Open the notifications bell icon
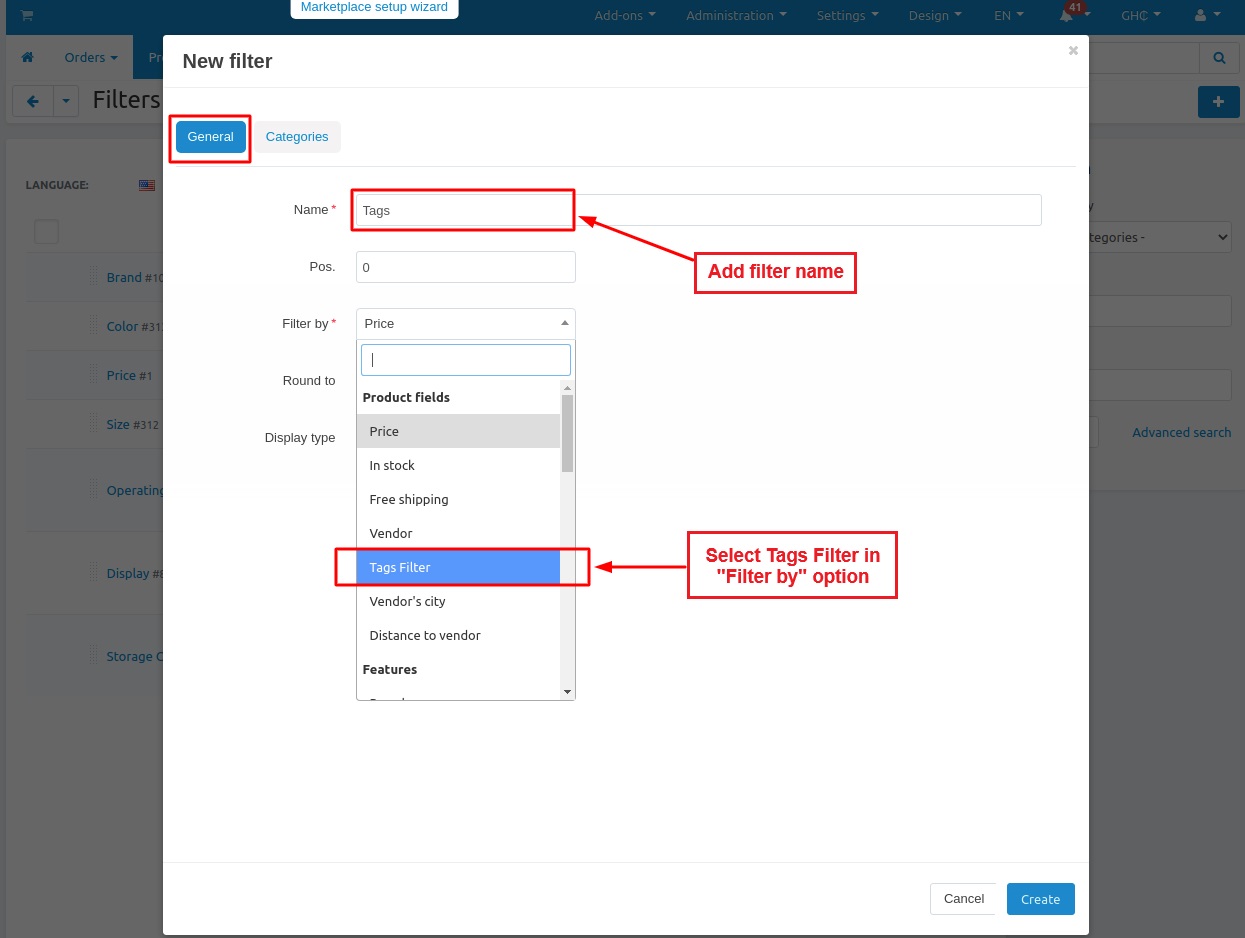The height and width of the screenshot is (938, 1245). coord(1067,16)
